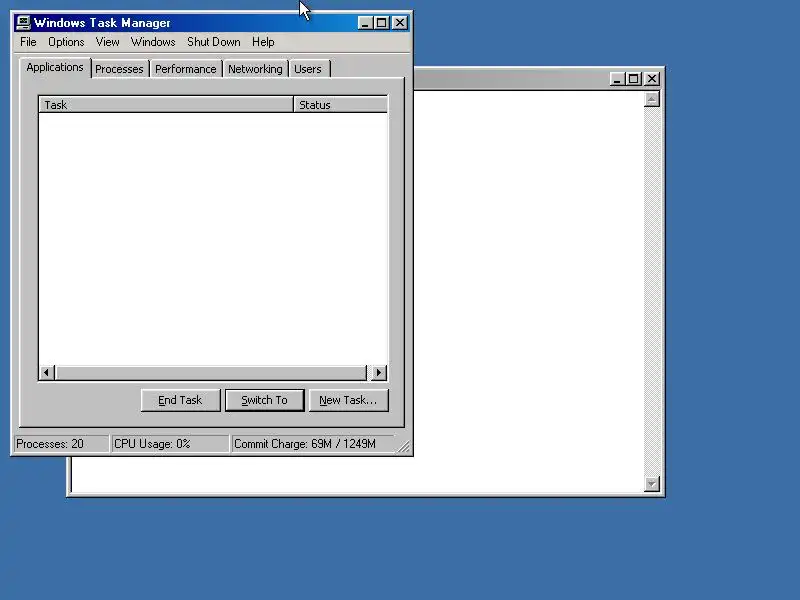
Task: Click background window's scroll down arrow
Action: 652,484
